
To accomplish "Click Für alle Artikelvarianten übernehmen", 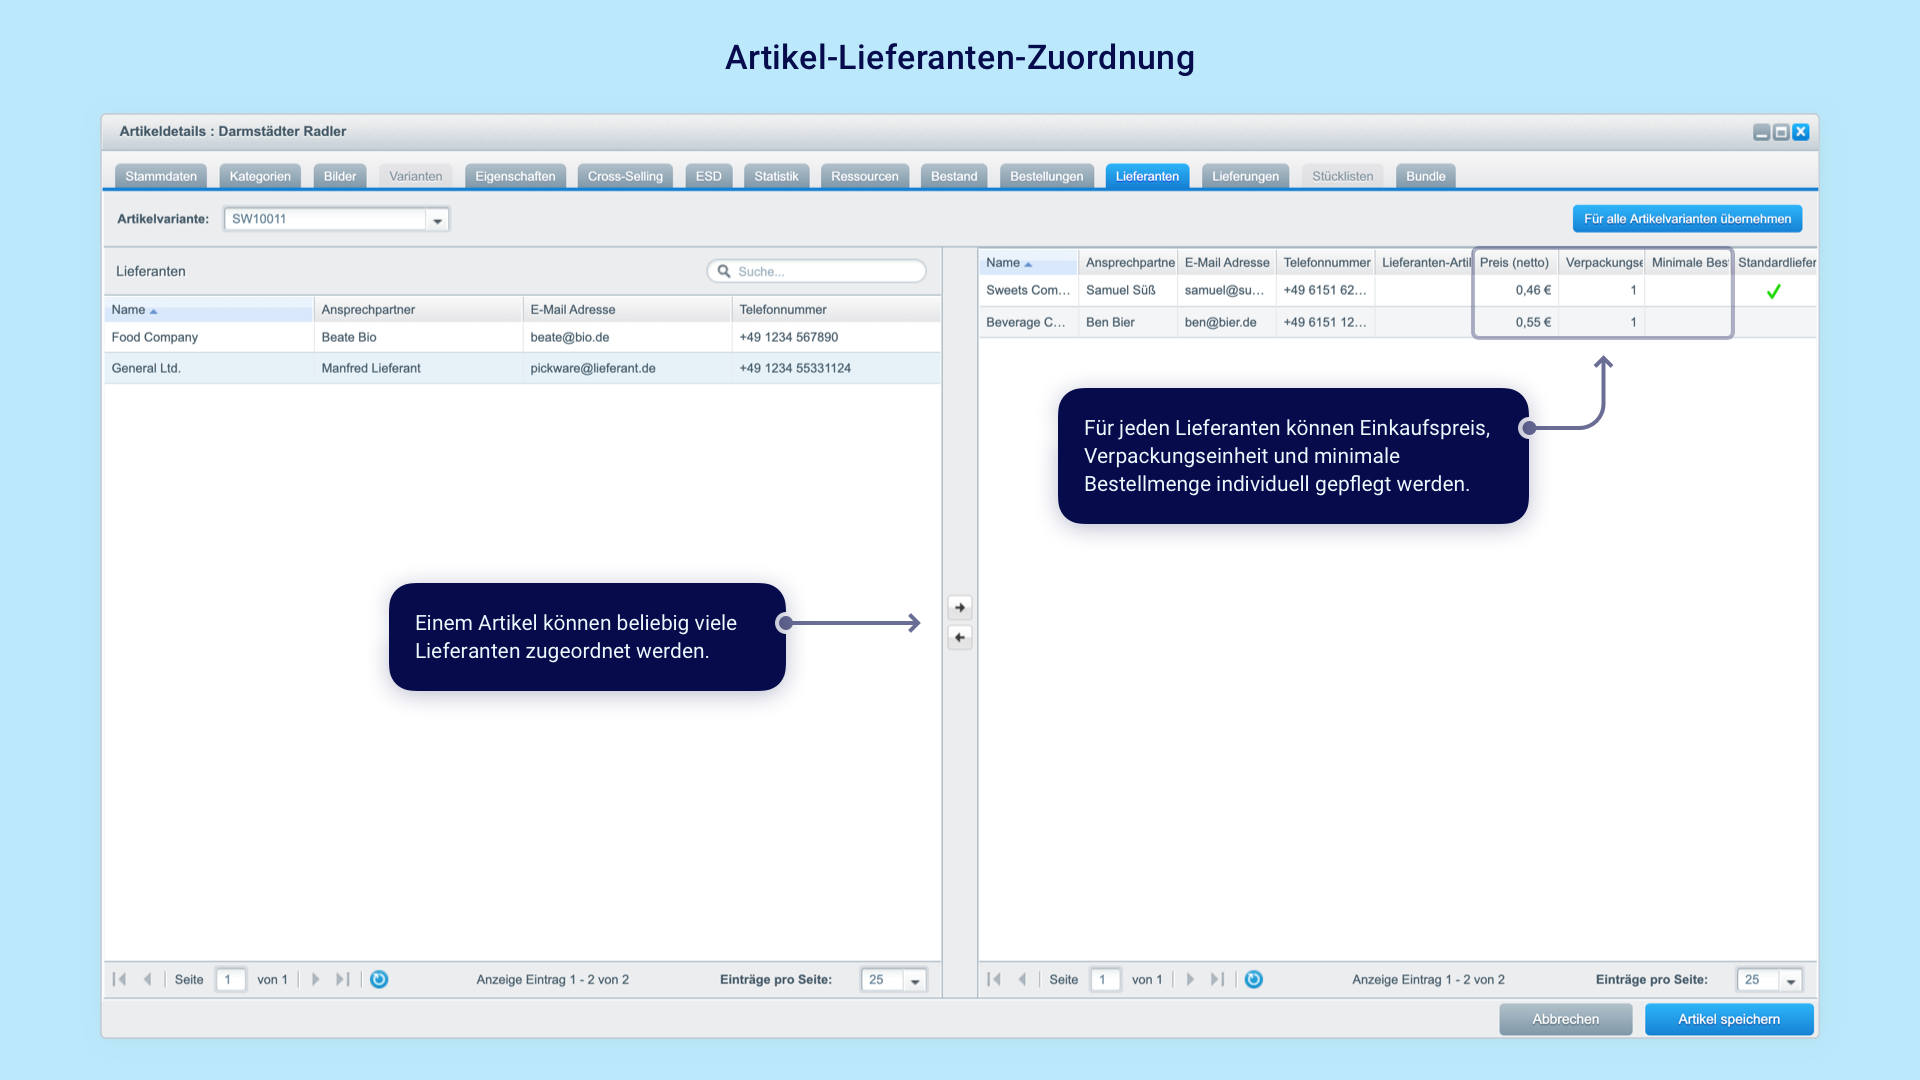I will click(x=1688, y=219).
